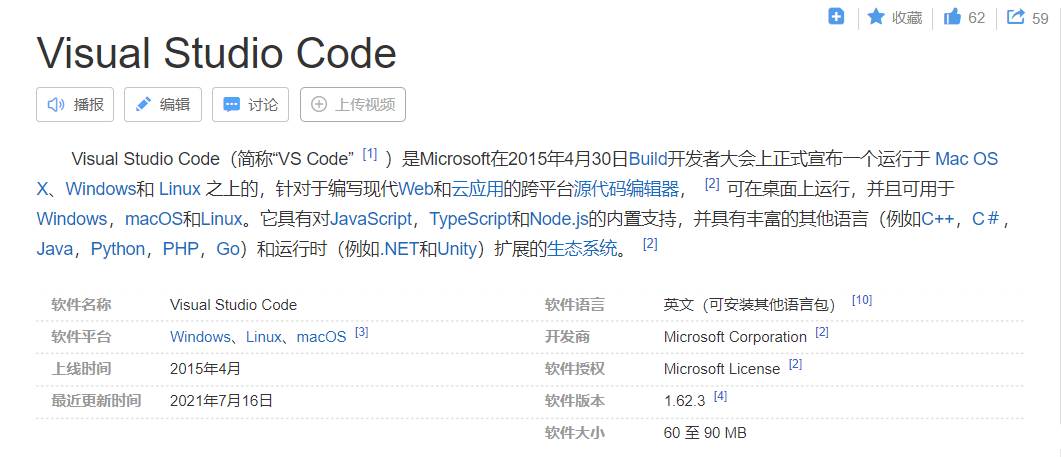
Task: Click the 上传视频 button
Action: [353, 104]
